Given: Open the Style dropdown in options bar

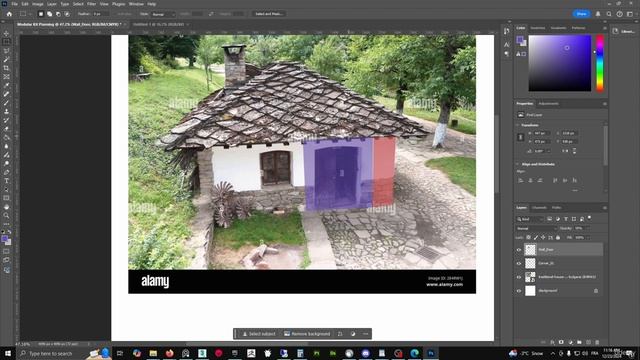Looking at the screenshot, I should [x=163, y=14].
